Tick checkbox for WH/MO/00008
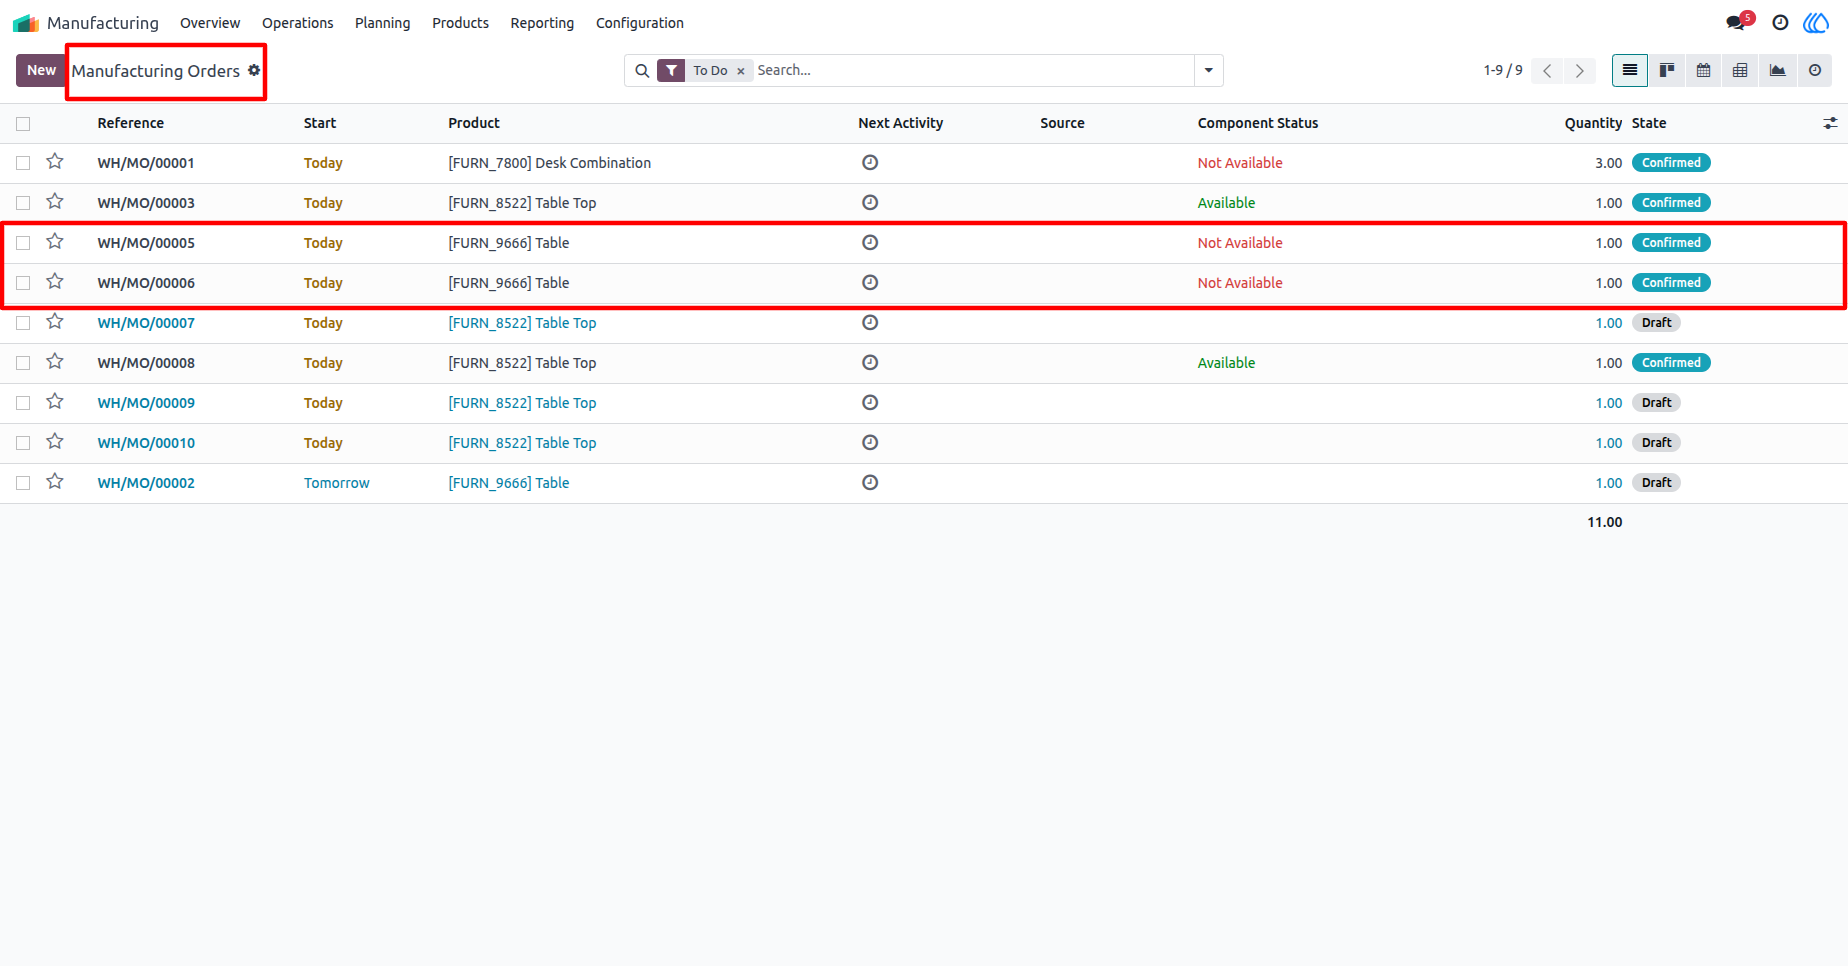This screenshot has height=966, width=1848. pyautogui.click(x=23, y=363)
